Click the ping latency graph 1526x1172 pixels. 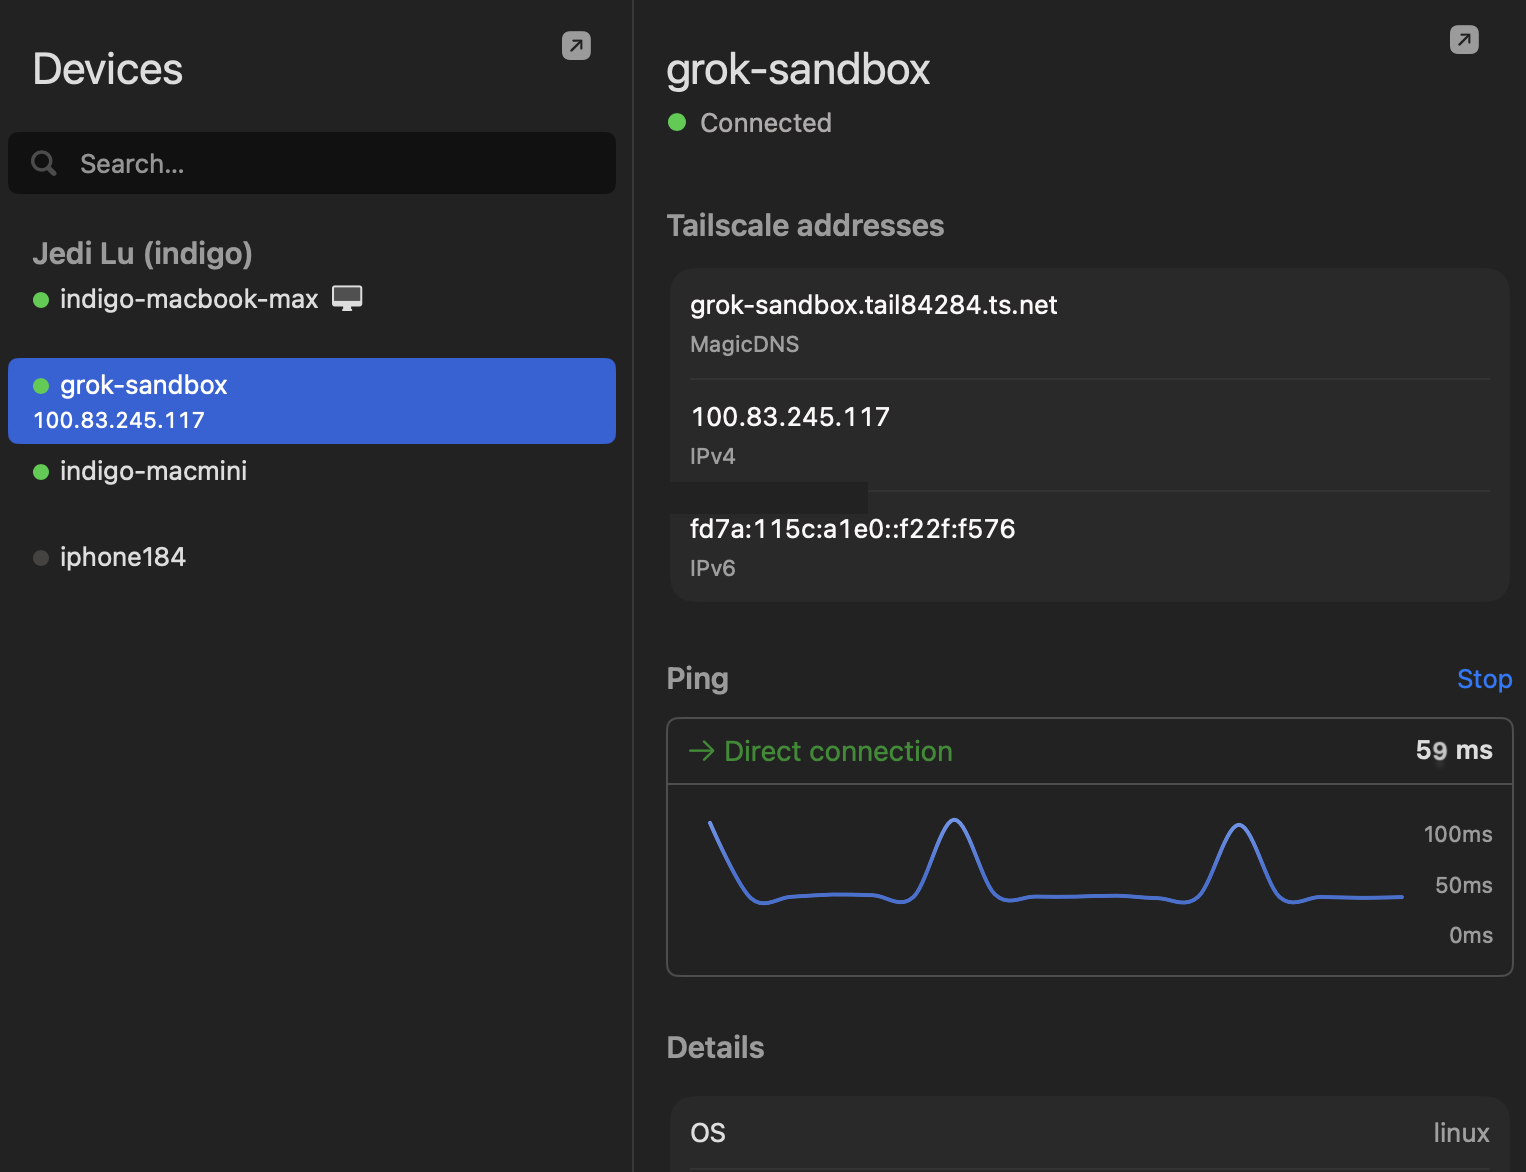point(1056,862)
